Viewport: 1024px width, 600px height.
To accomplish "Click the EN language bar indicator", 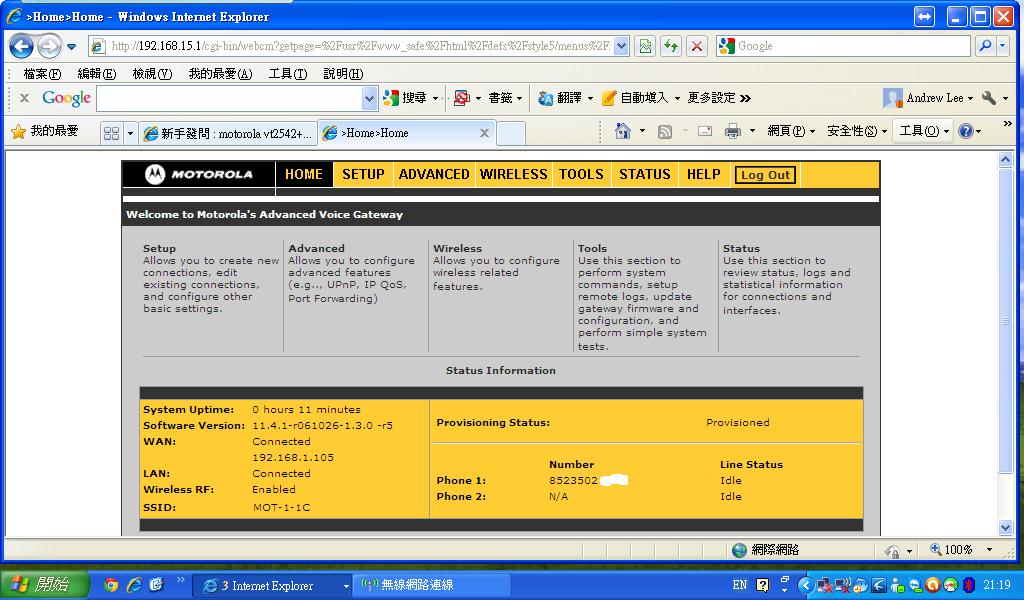I will pyautogui.click(x=739, y=585).
